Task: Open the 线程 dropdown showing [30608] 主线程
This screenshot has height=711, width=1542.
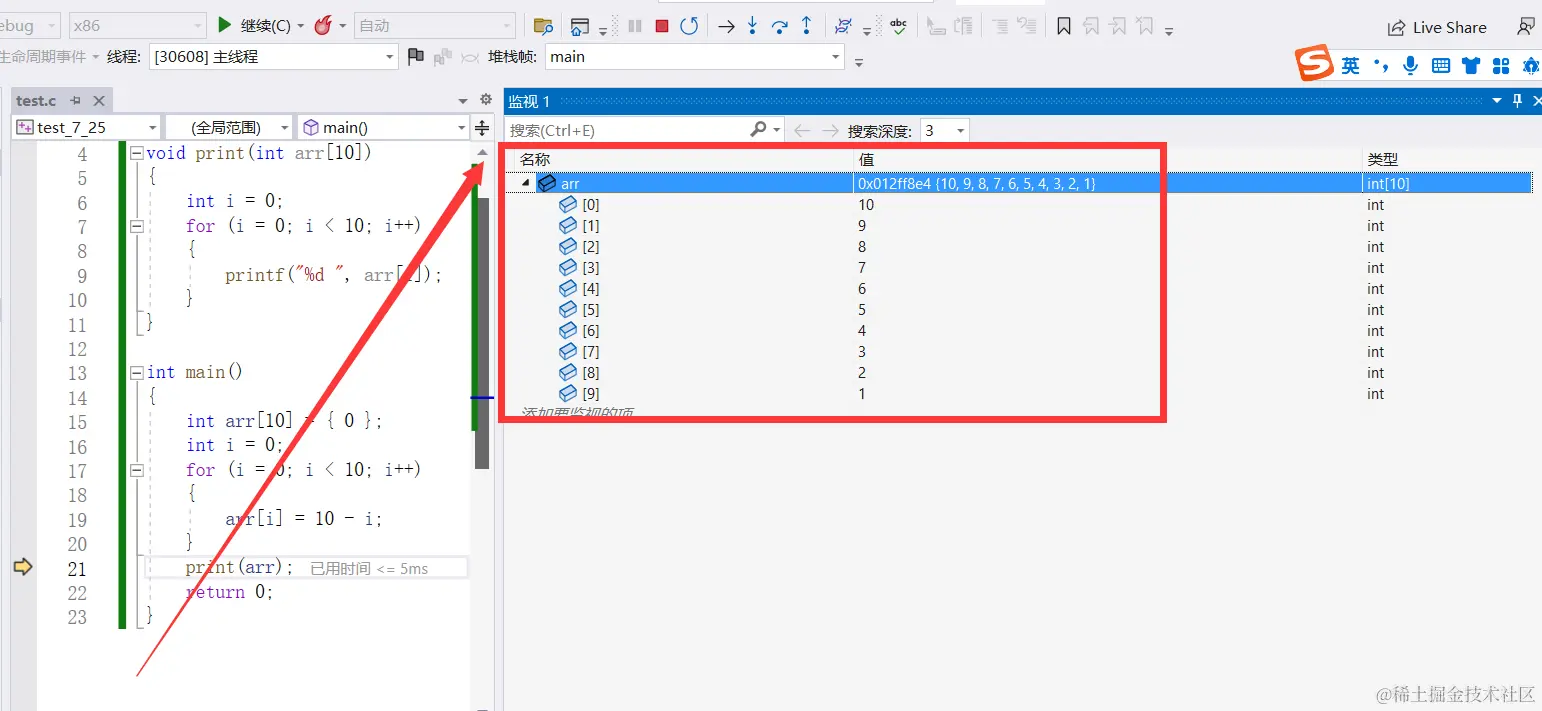Action: (x=273, y=57)
